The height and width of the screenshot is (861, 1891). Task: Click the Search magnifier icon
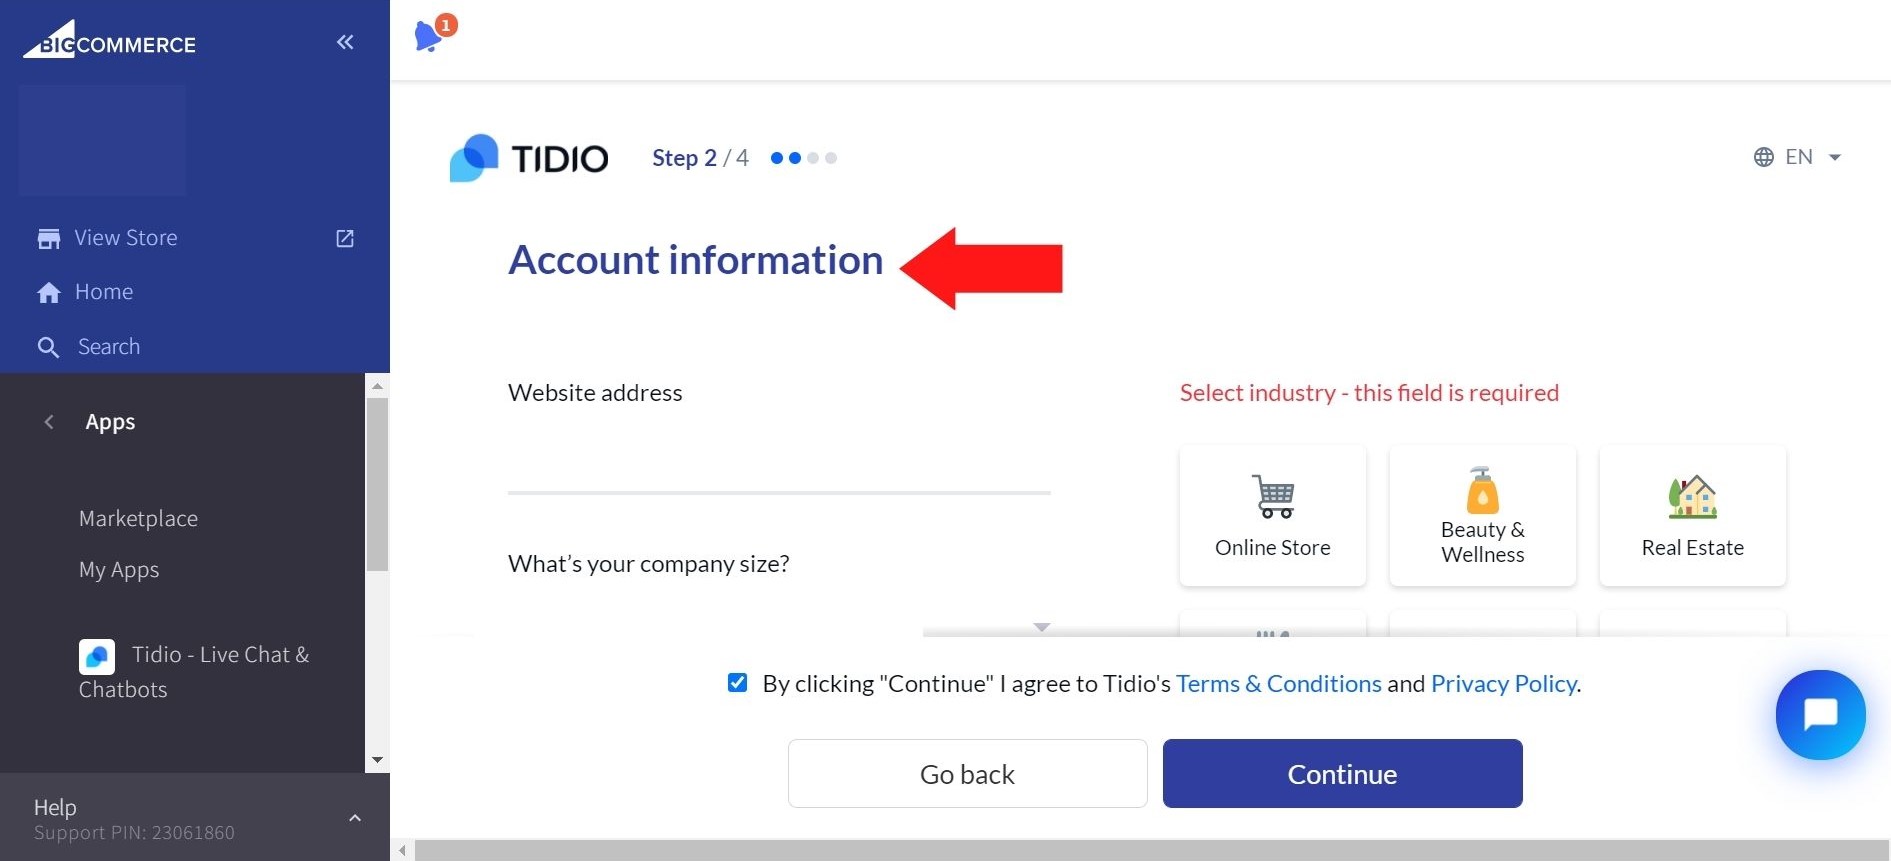[x=48, y=347]
